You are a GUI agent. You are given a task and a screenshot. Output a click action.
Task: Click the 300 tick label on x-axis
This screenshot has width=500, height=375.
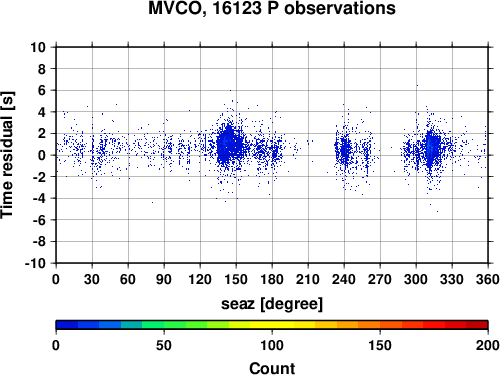[416, 279]
